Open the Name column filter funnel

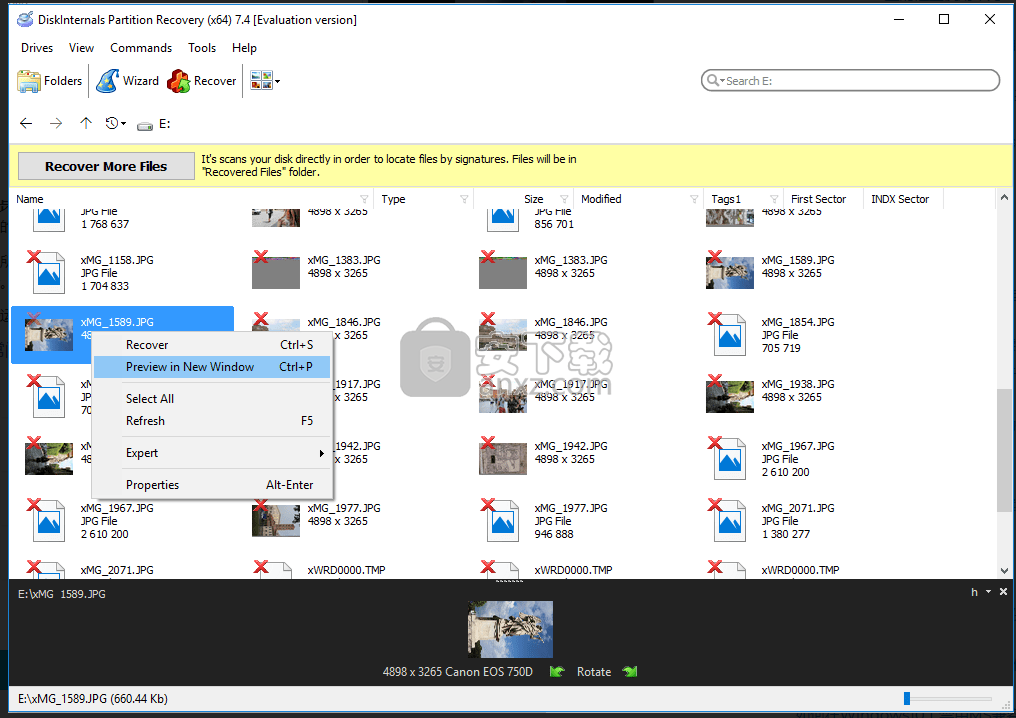[364, 199]
